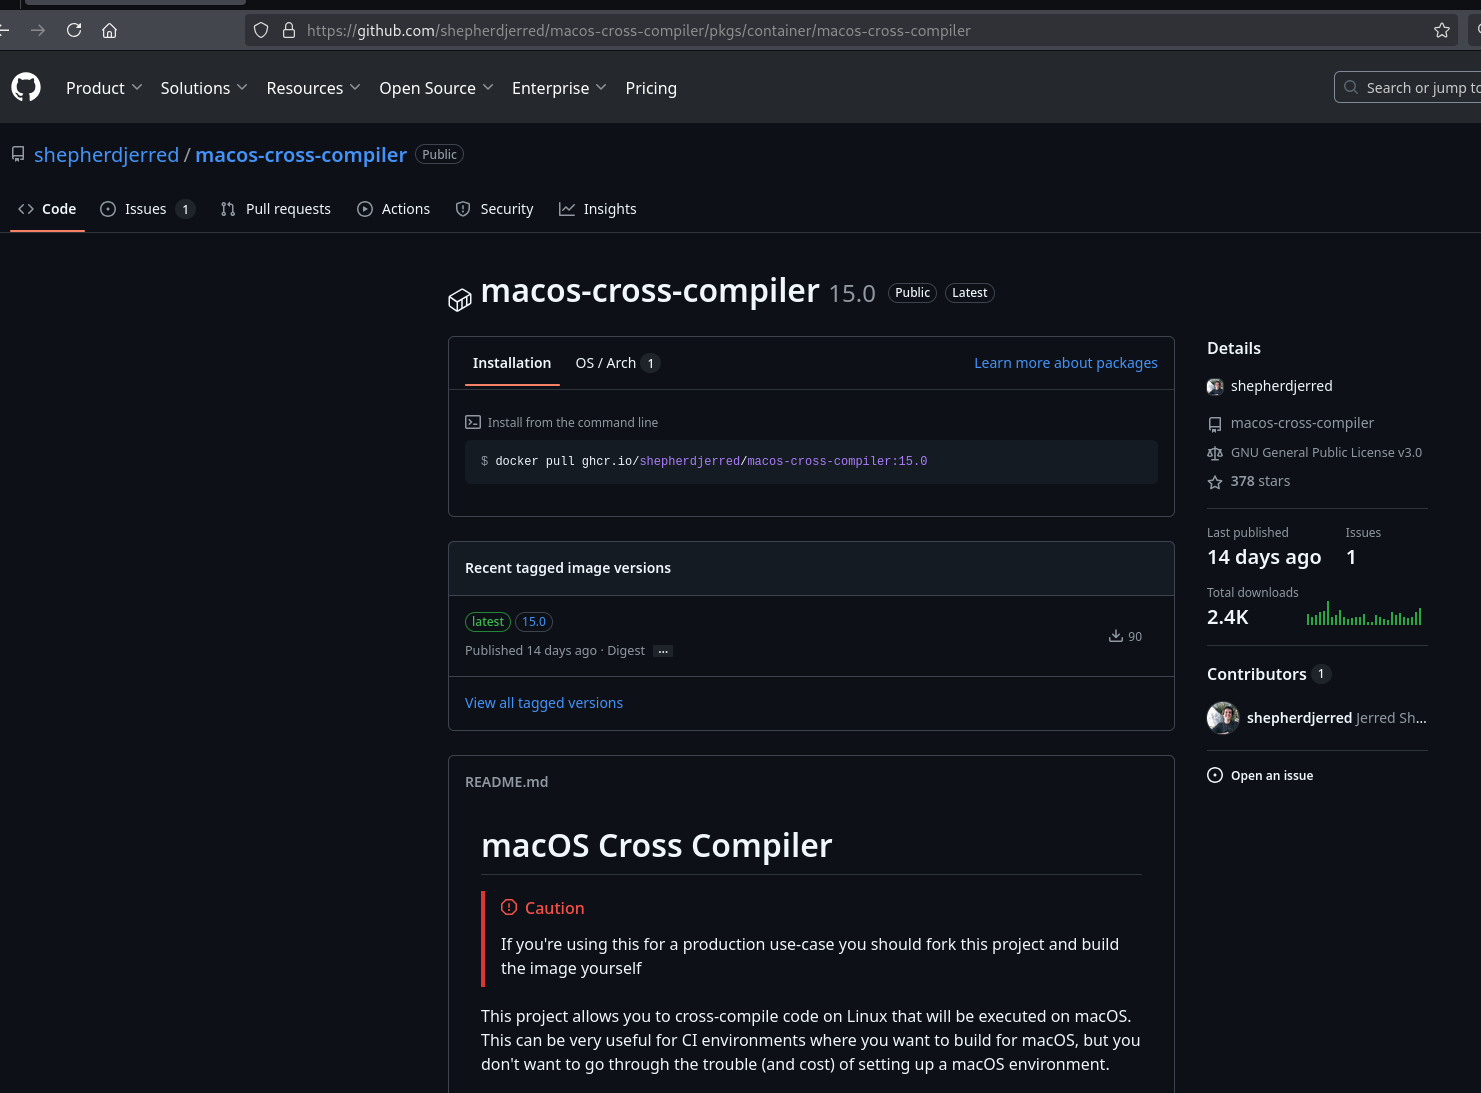The image size is (1481, 1093).
Task: Click shepherdjerred name in Contributors
Action: pos(1299,718)
